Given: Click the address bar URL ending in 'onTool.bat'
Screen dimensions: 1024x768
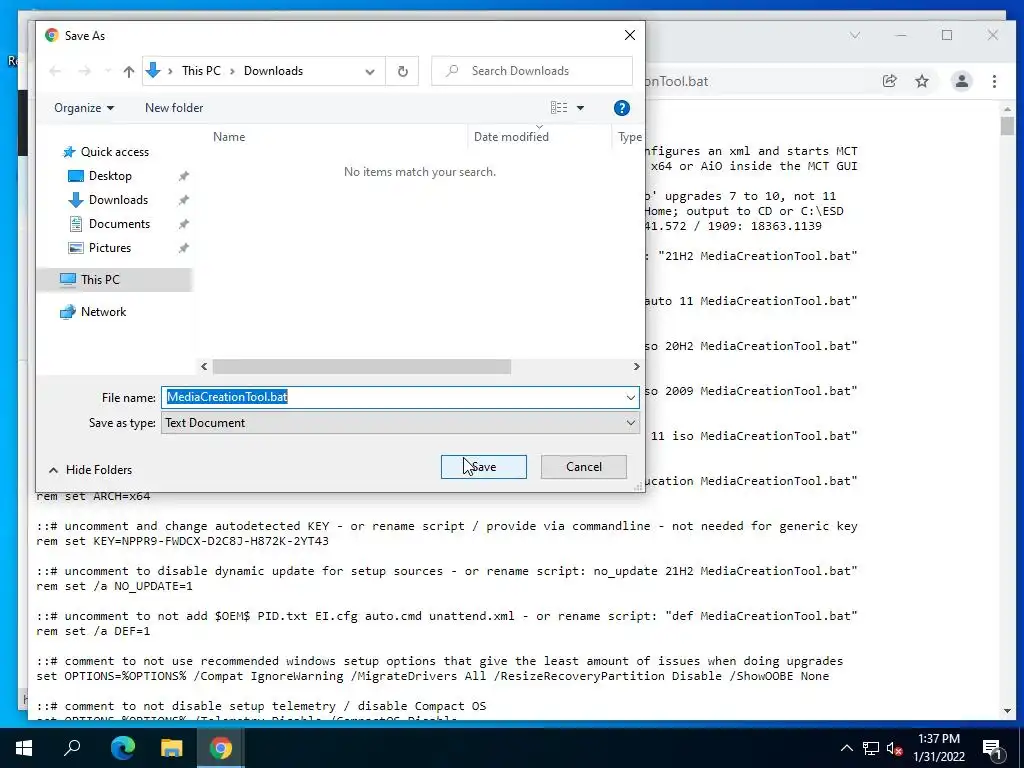Looking at the screenshot, I should [677, 81].
